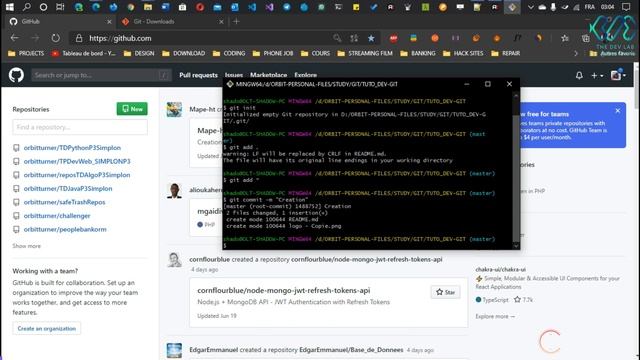Open Telegram from the taskbar

click(287, 7)
